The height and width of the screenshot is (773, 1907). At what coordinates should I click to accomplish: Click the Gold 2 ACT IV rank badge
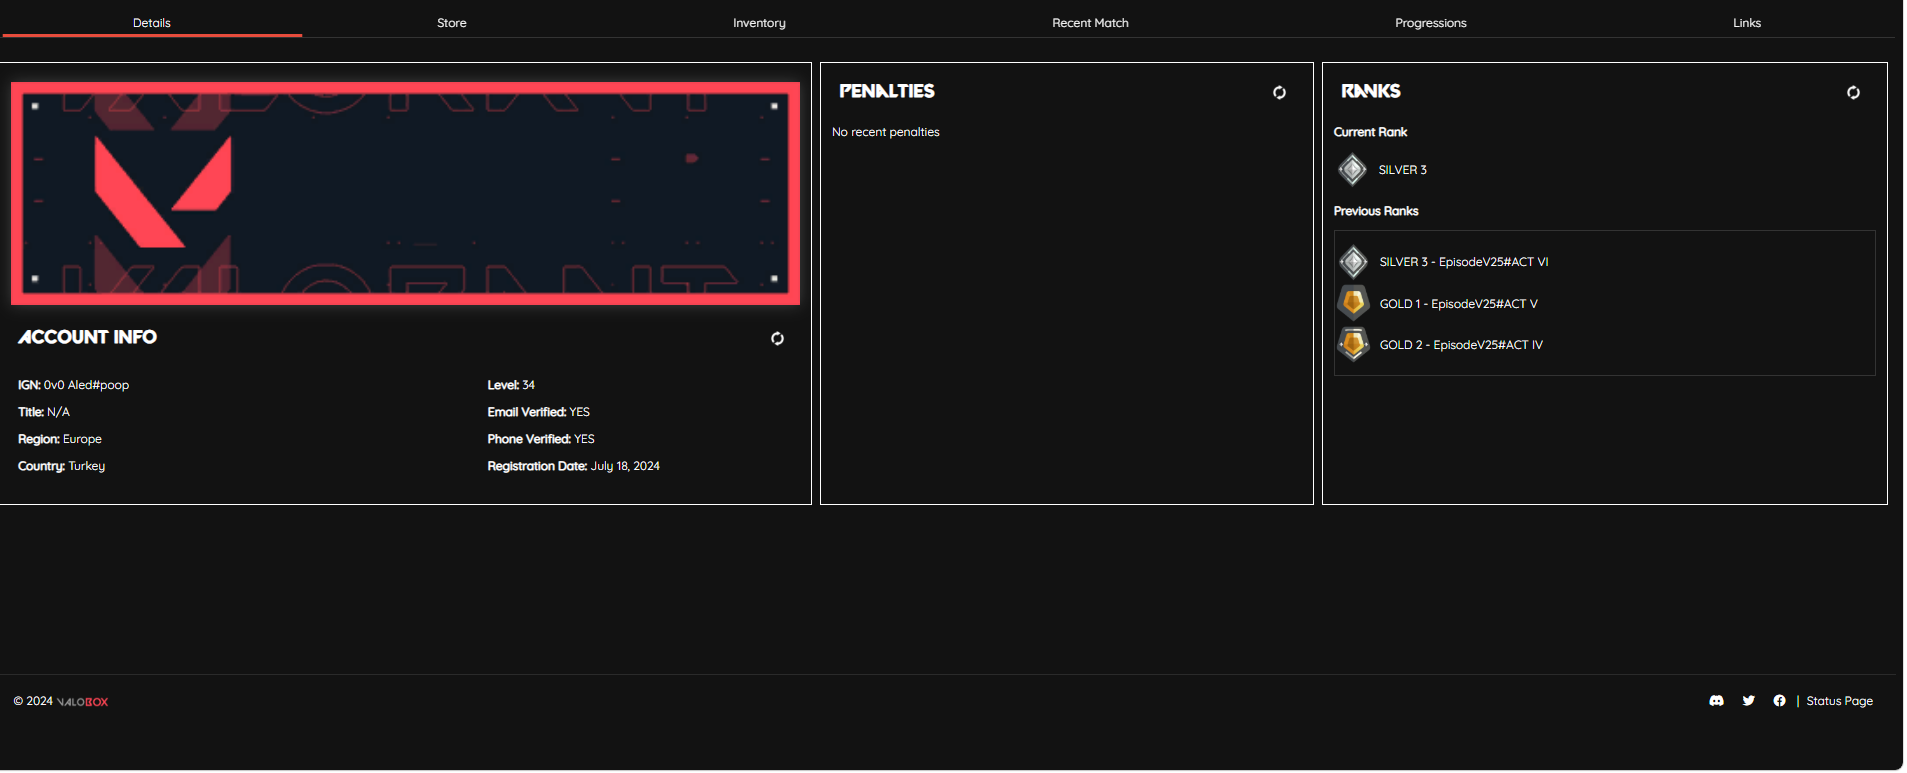click(1353, 344)
